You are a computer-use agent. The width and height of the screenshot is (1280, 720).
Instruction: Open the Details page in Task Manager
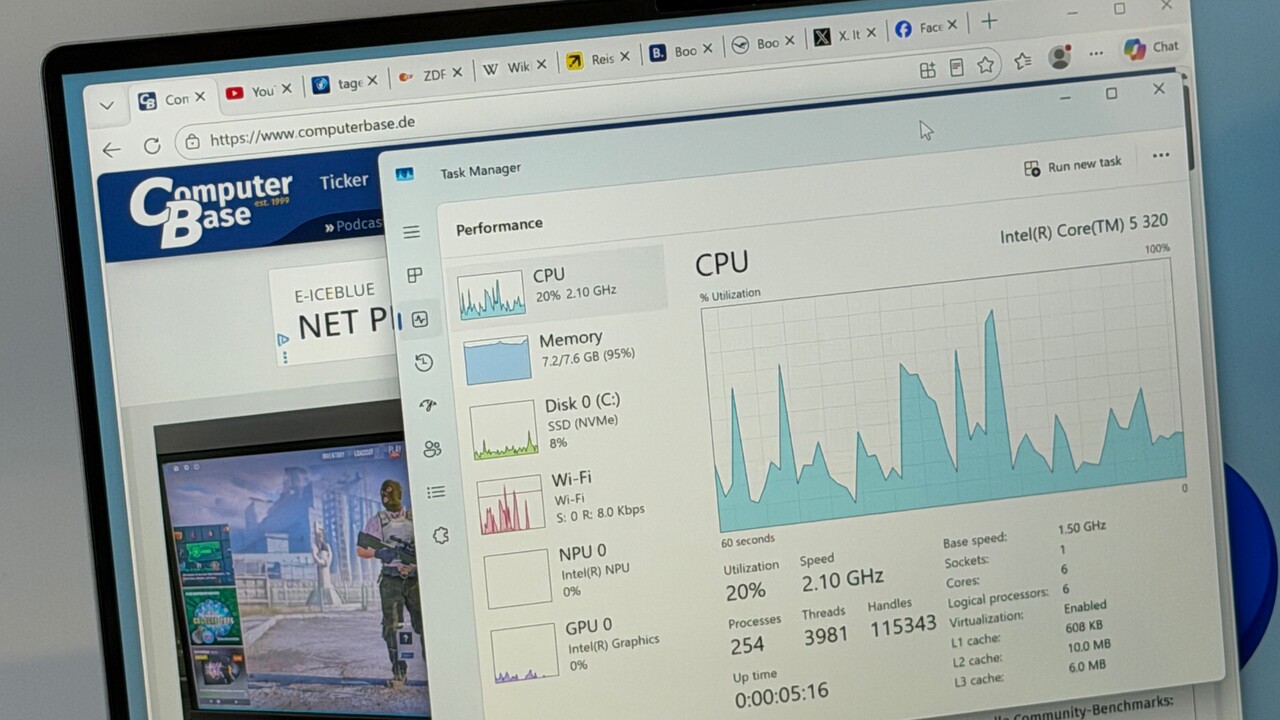436,492
